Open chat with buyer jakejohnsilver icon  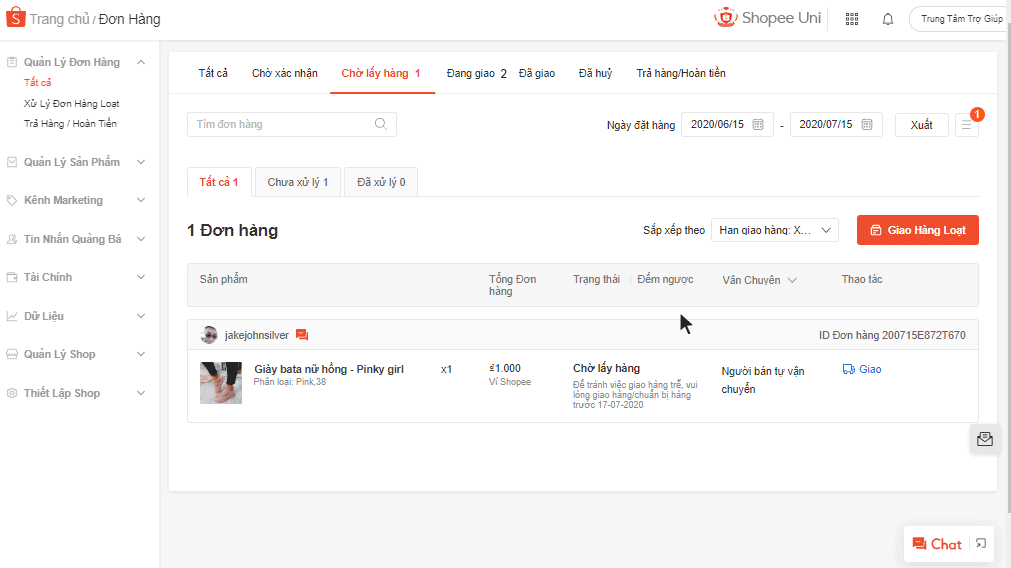(302, 335)
